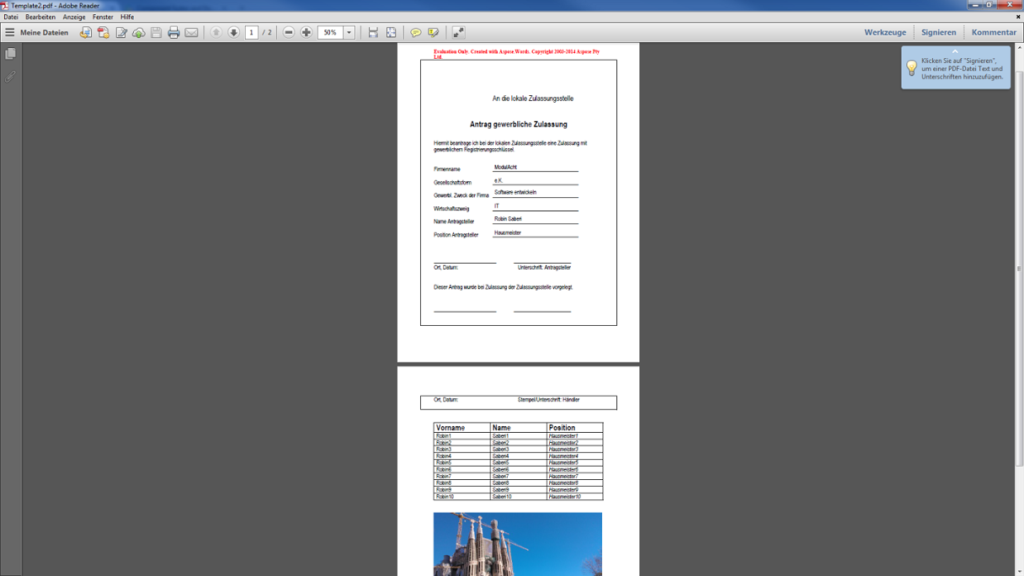Image resolution: width=1024 pixels, height=576 pixels.
Task: Click the upload to cloud icon
Action: (x=138, y=32)
